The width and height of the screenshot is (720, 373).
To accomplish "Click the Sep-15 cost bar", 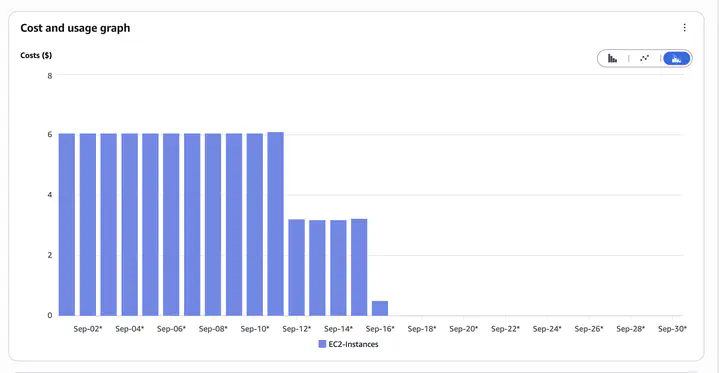I will point(359,267).
